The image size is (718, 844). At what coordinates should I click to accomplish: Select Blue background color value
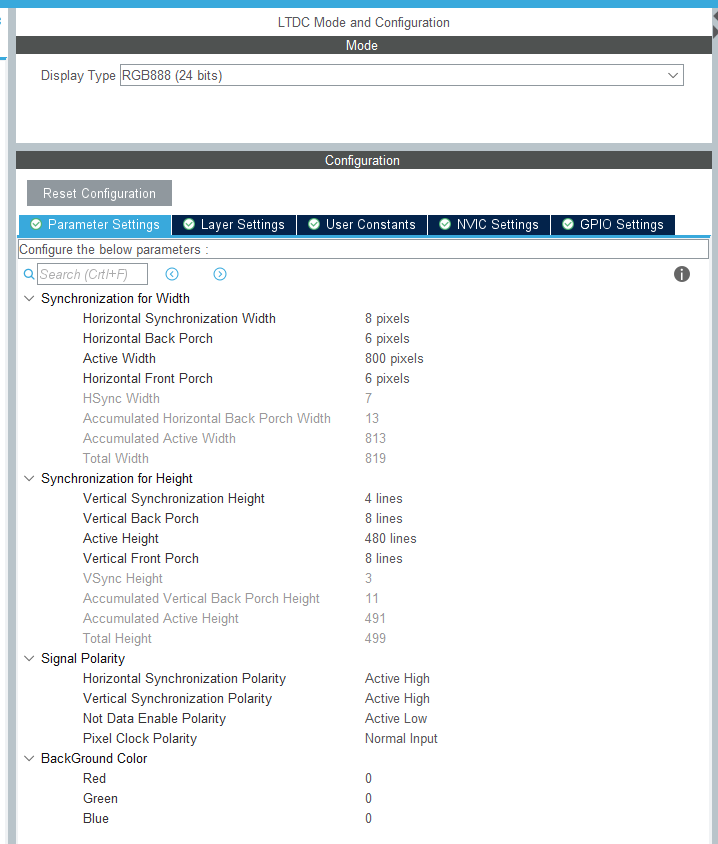[x=368, y=818]
